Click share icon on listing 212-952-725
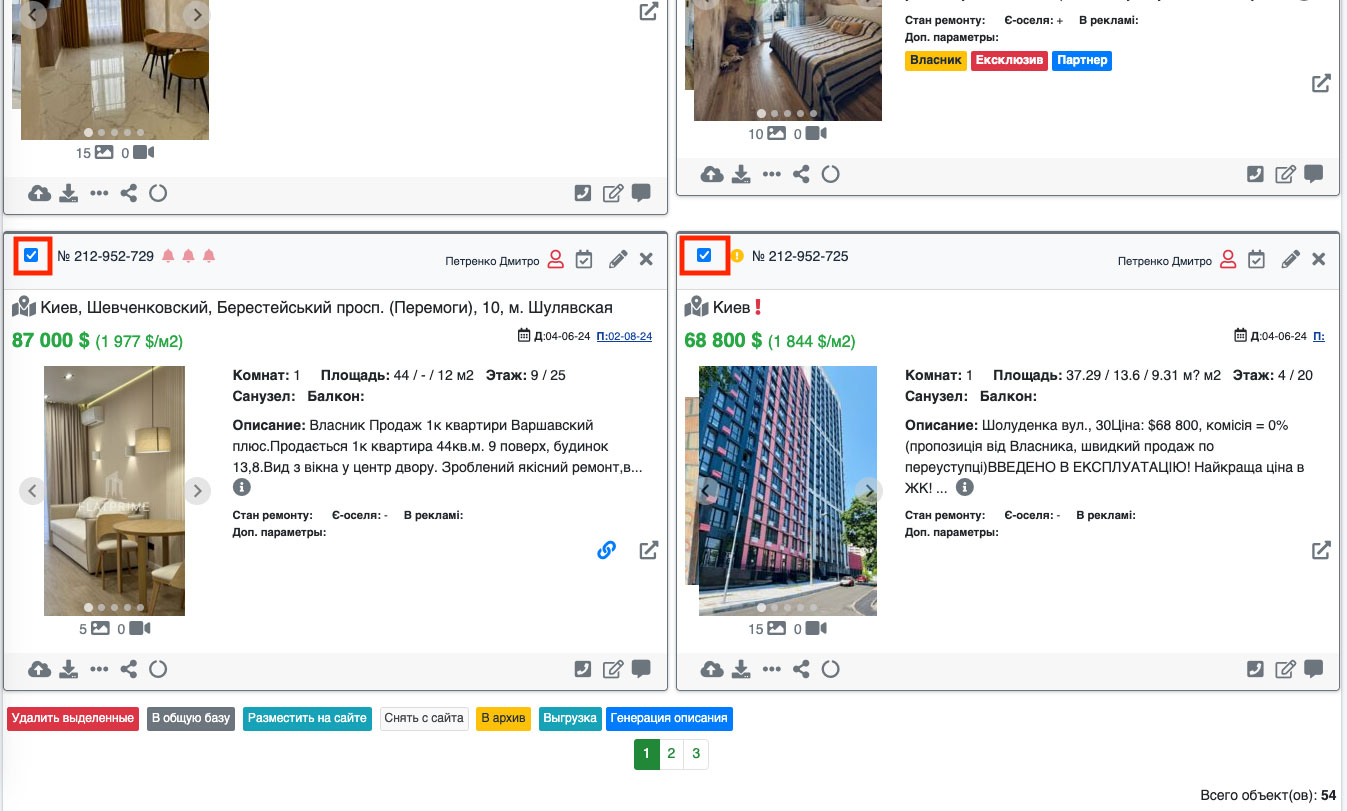The width and height of the screenshot is (1347, 811). pyautogui.click(x=801, y=669)
